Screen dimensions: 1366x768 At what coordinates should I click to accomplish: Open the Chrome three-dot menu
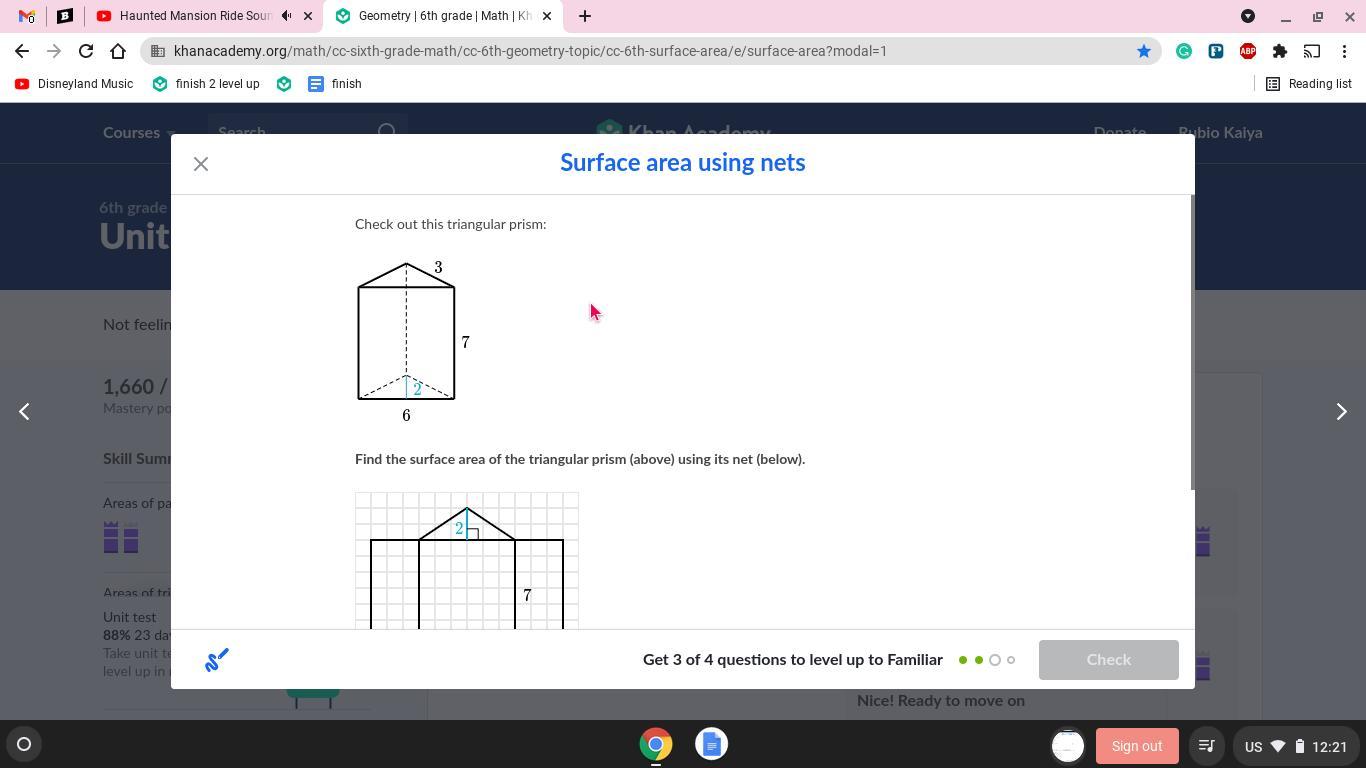[1344, 51]
